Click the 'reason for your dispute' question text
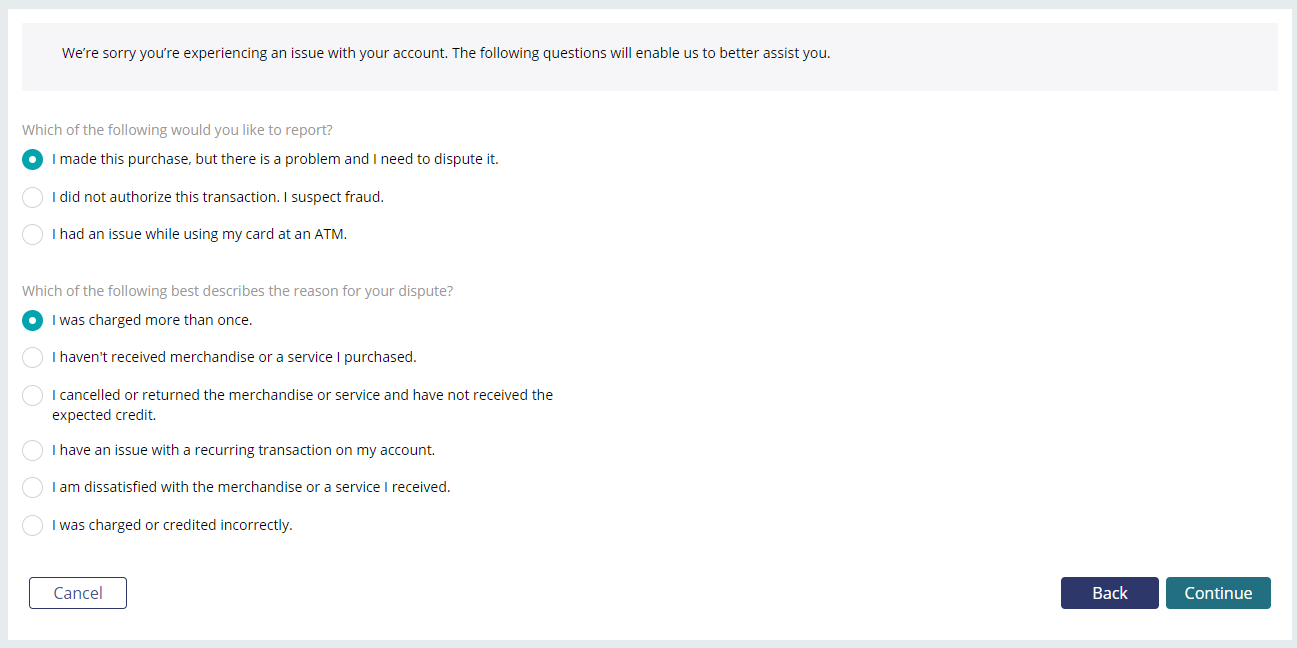 click(373, 291)
